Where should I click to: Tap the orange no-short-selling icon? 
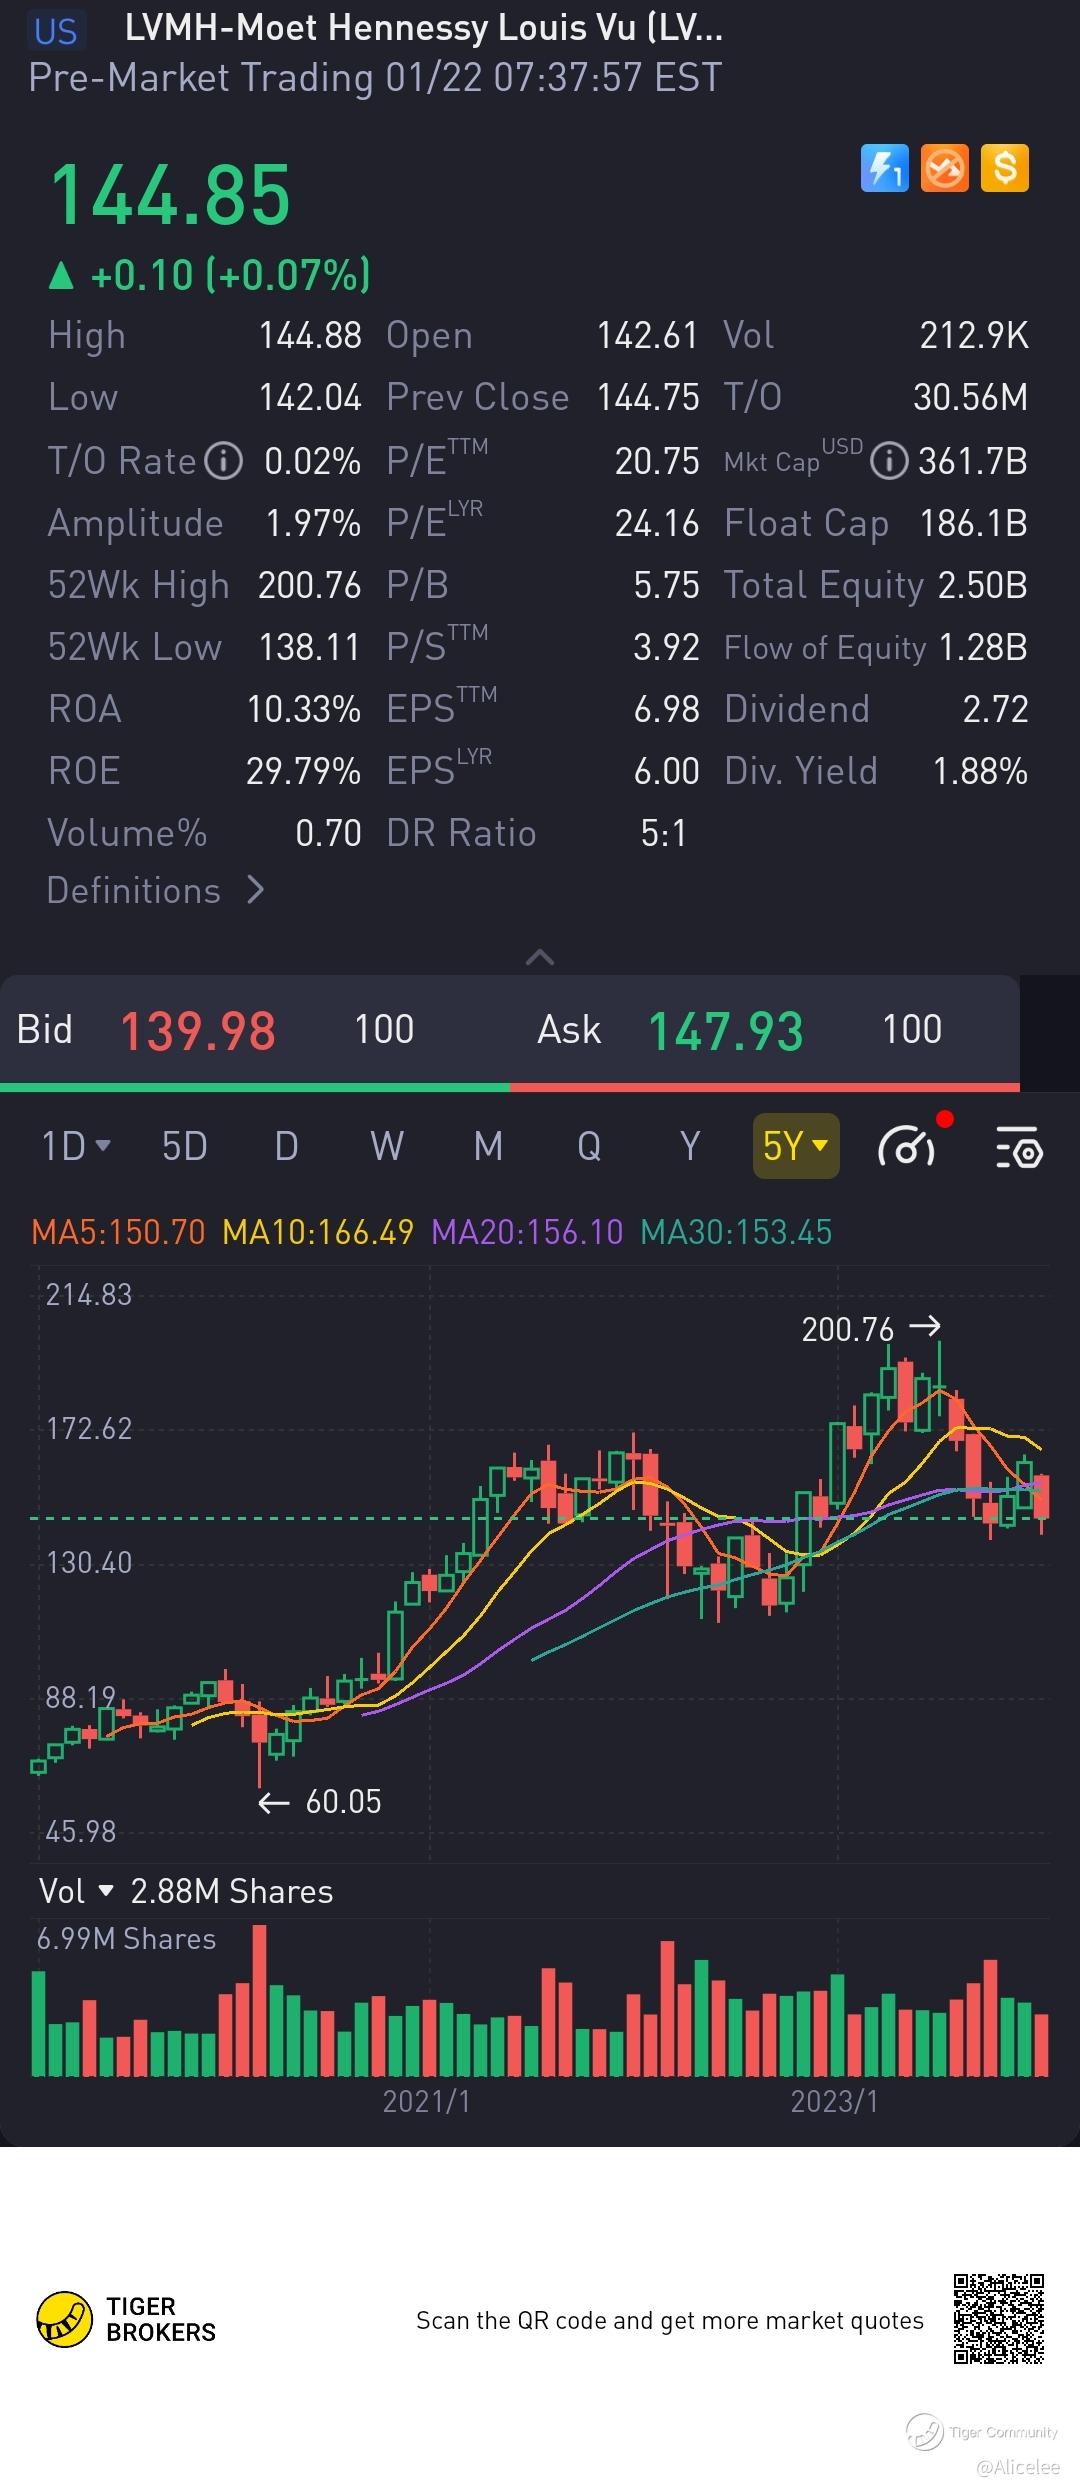pyautogui.click(x=945, y=168)
